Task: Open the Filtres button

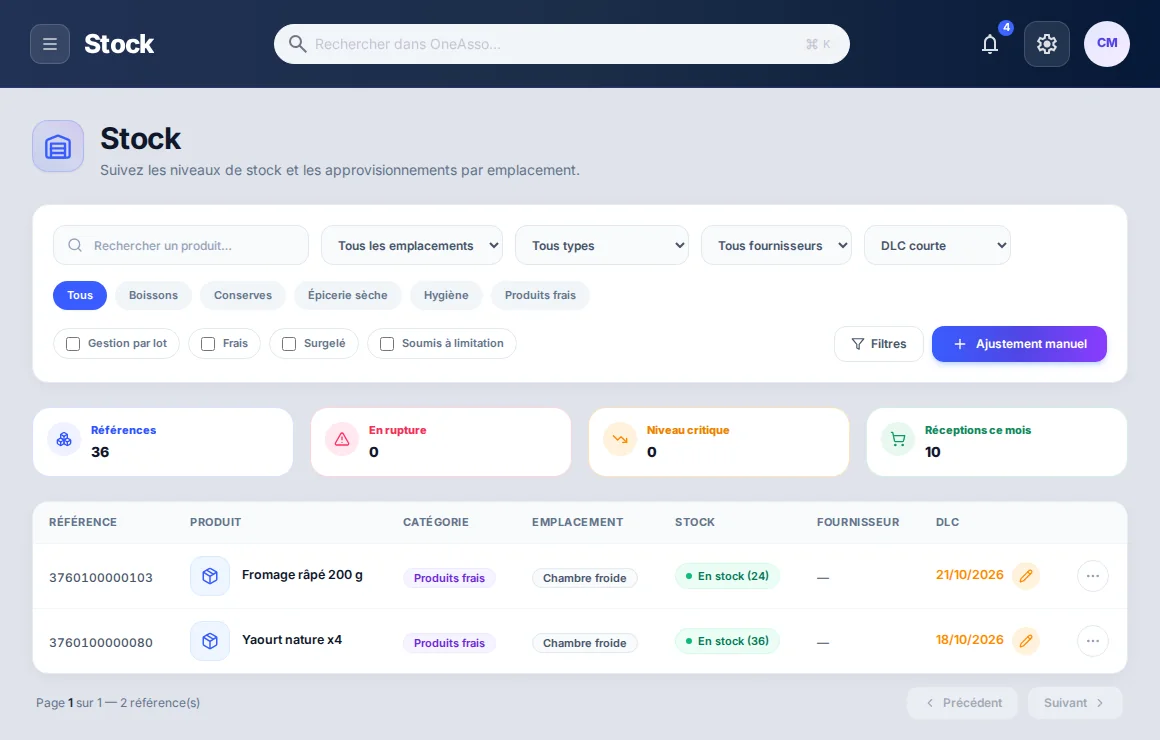Action: pos(879,344)
